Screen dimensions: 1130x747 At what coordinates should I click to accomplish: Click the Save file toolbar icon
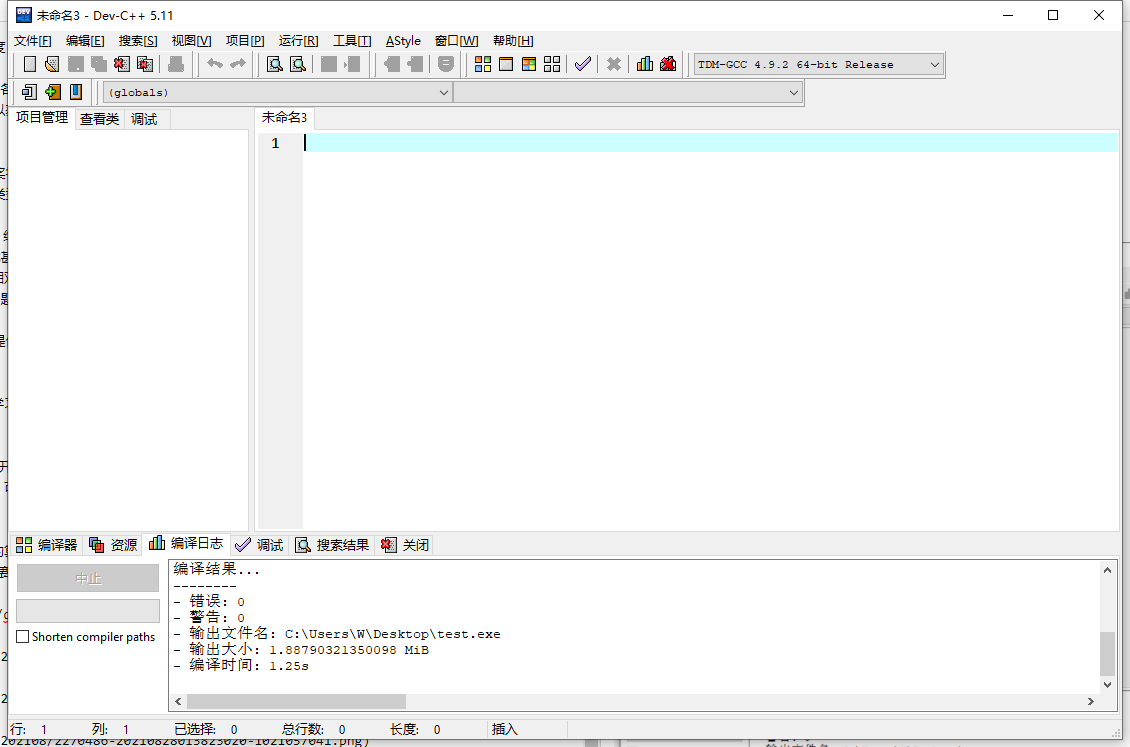[76, 64]
